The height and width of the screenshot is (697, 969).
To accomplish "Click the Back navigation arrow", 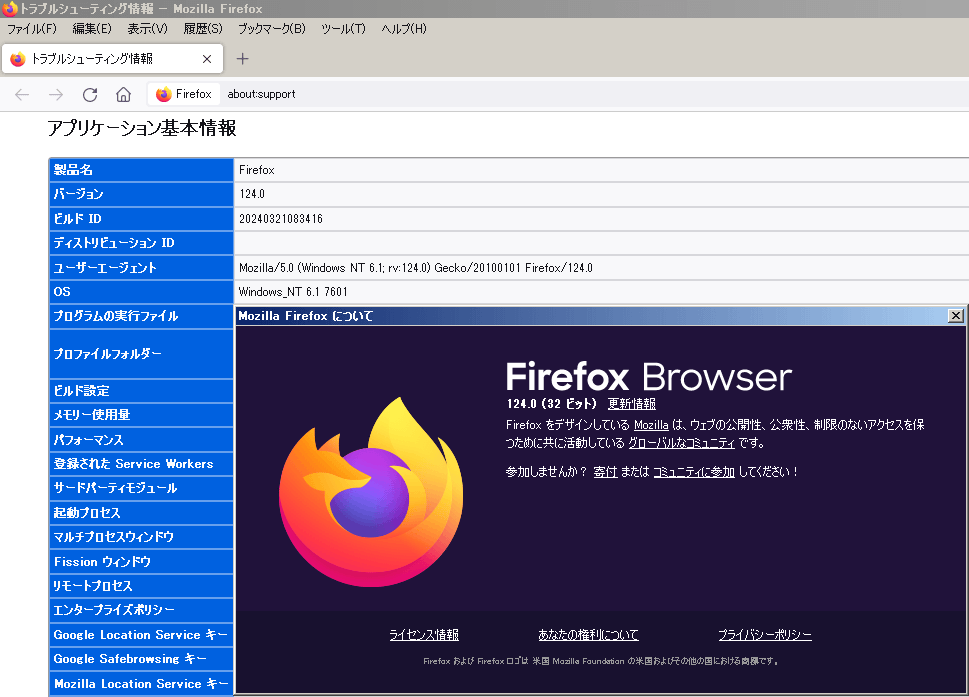I will [x=22, y=94].
